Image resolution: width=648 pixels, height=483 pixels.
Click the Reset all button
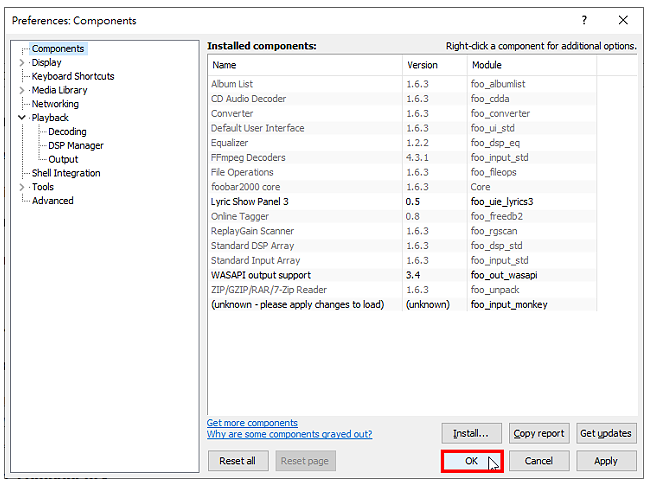238,461
